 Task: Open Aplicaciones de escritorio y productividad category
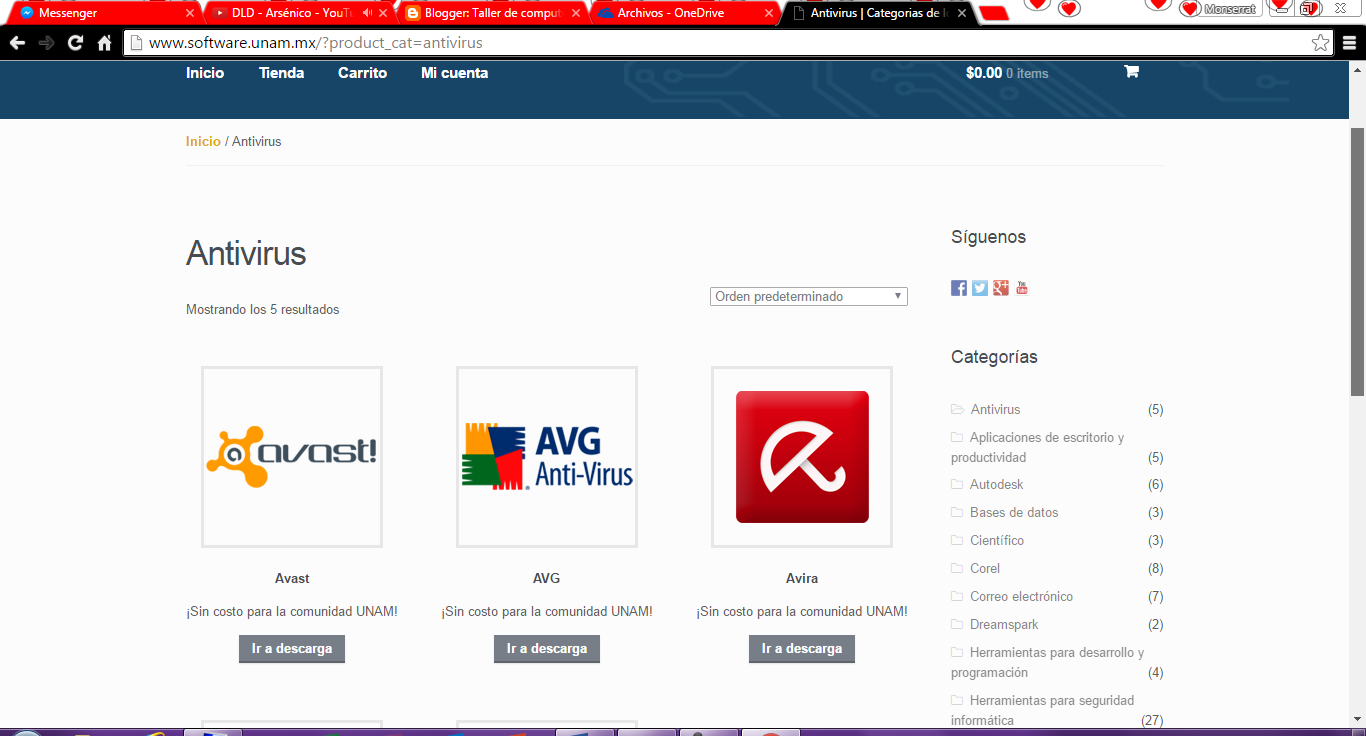click(x=1038, y=447)
